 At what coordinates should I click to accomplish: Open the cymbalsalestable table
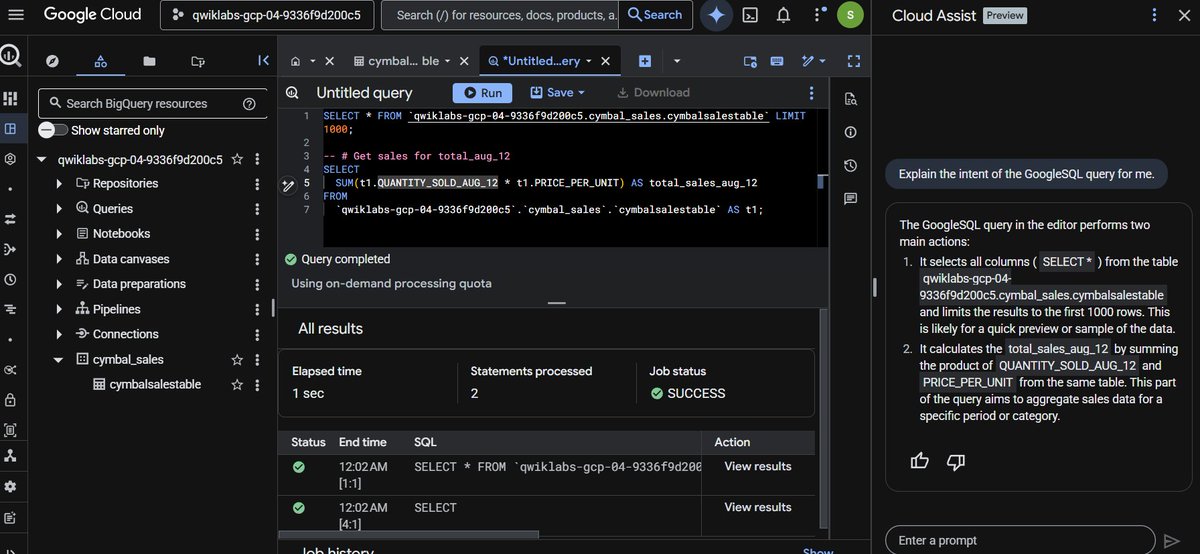click(x=155, y=384)
